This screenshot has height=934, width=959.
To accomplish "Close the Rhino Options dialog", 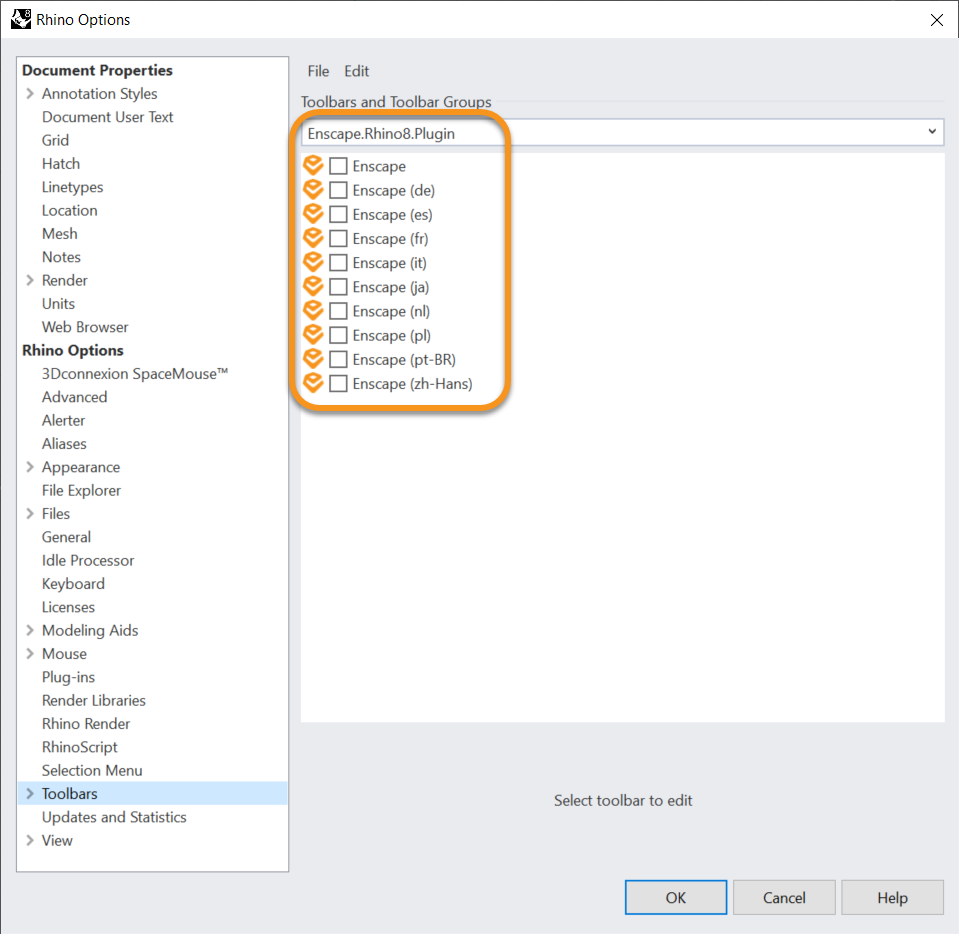I will [x=936, y=20].
